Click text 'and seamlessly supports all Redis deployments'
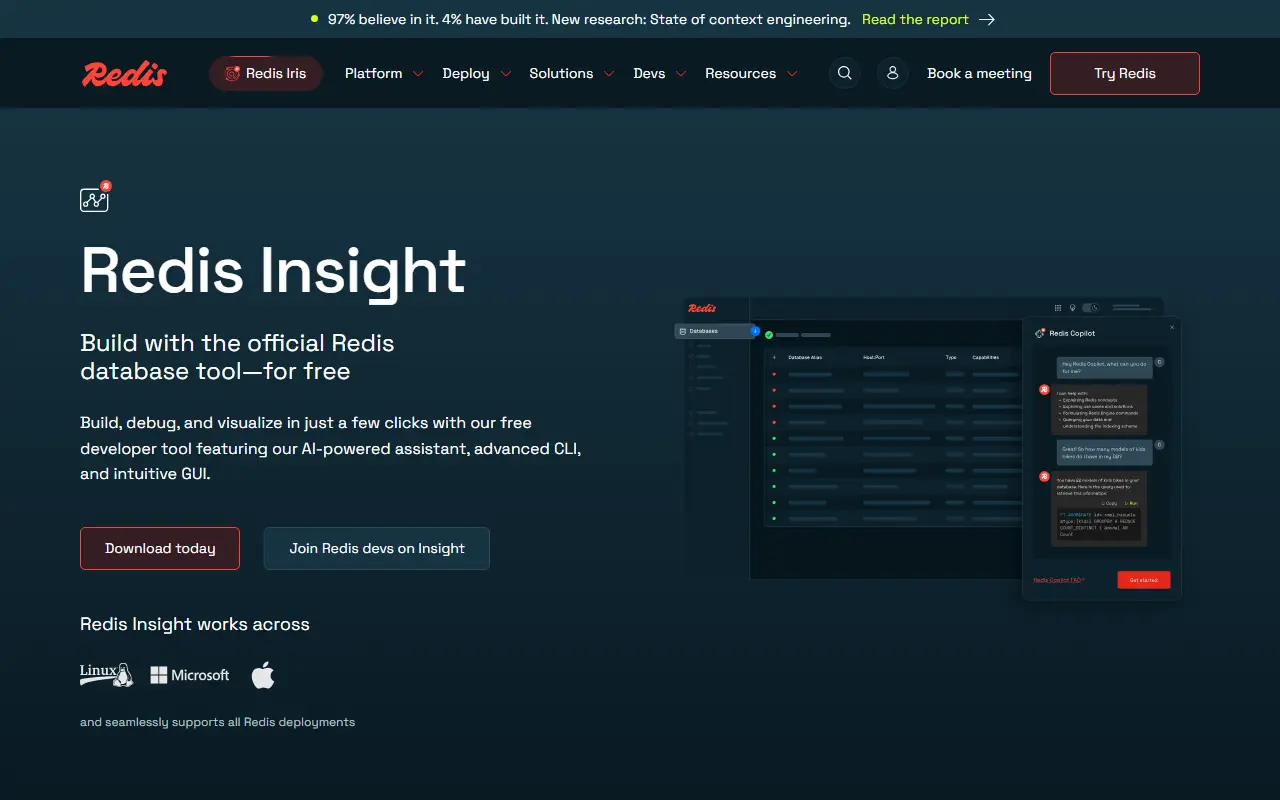 tap(217, 722)
